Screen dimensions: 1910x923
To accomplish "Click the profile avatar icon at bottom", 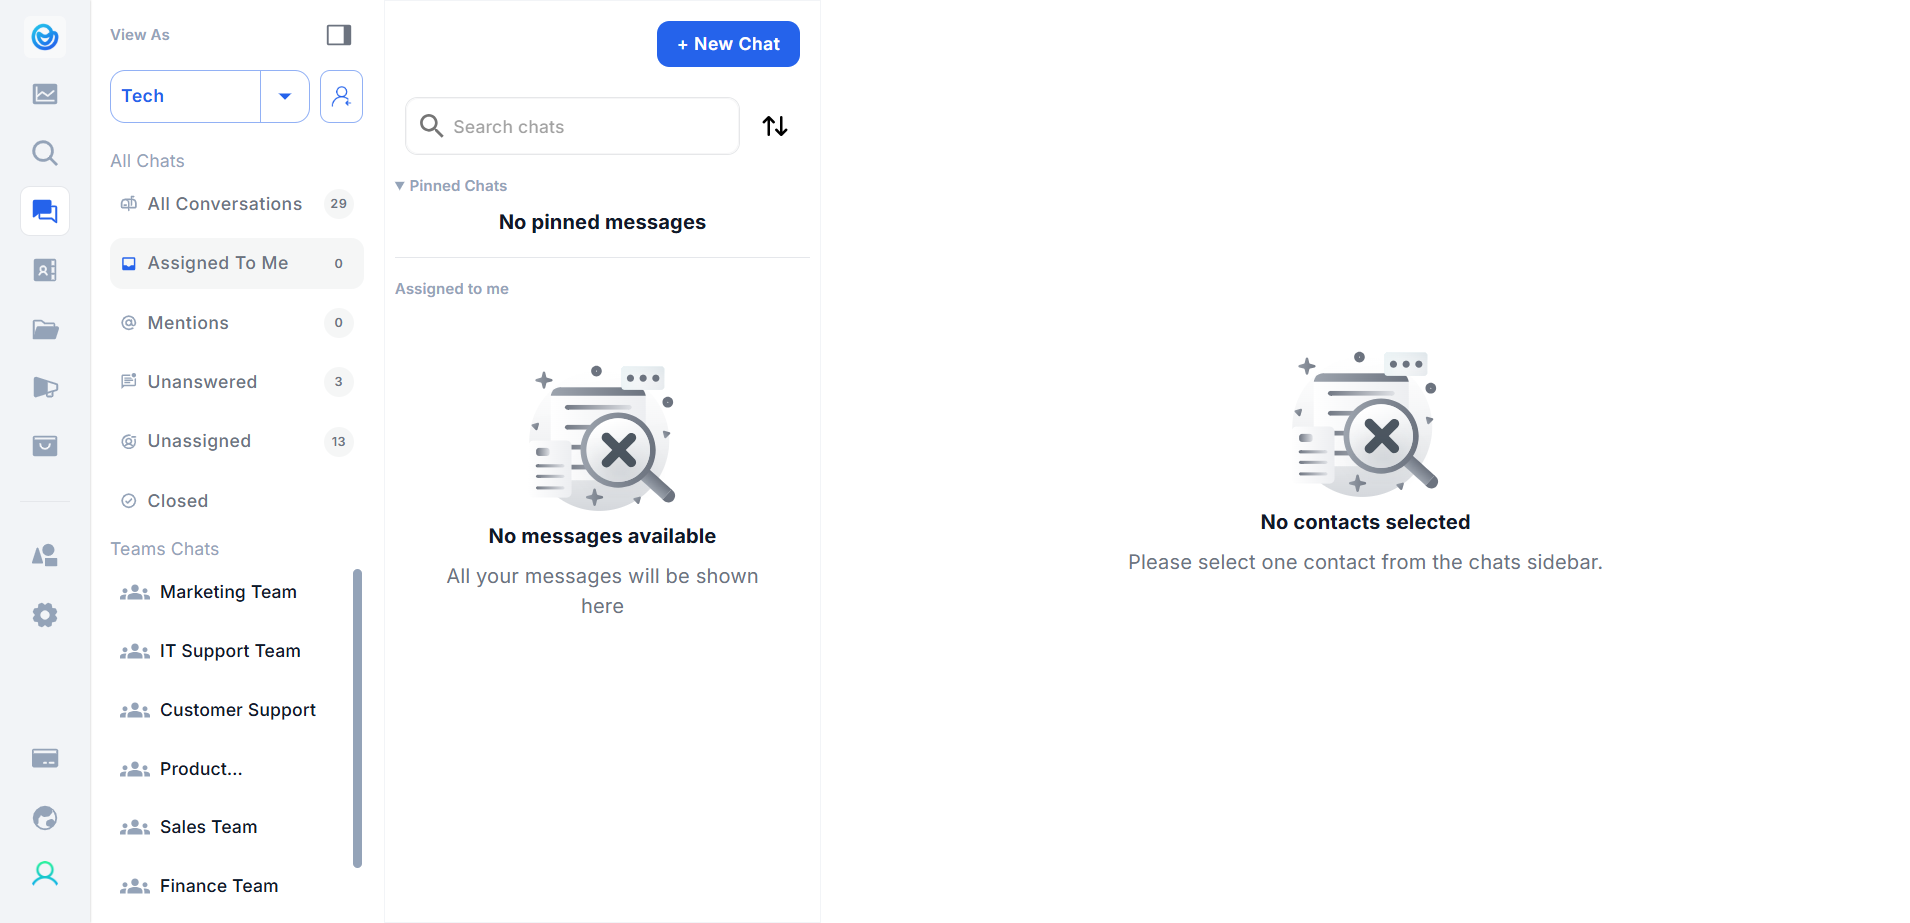I will [x=45, y=874].
